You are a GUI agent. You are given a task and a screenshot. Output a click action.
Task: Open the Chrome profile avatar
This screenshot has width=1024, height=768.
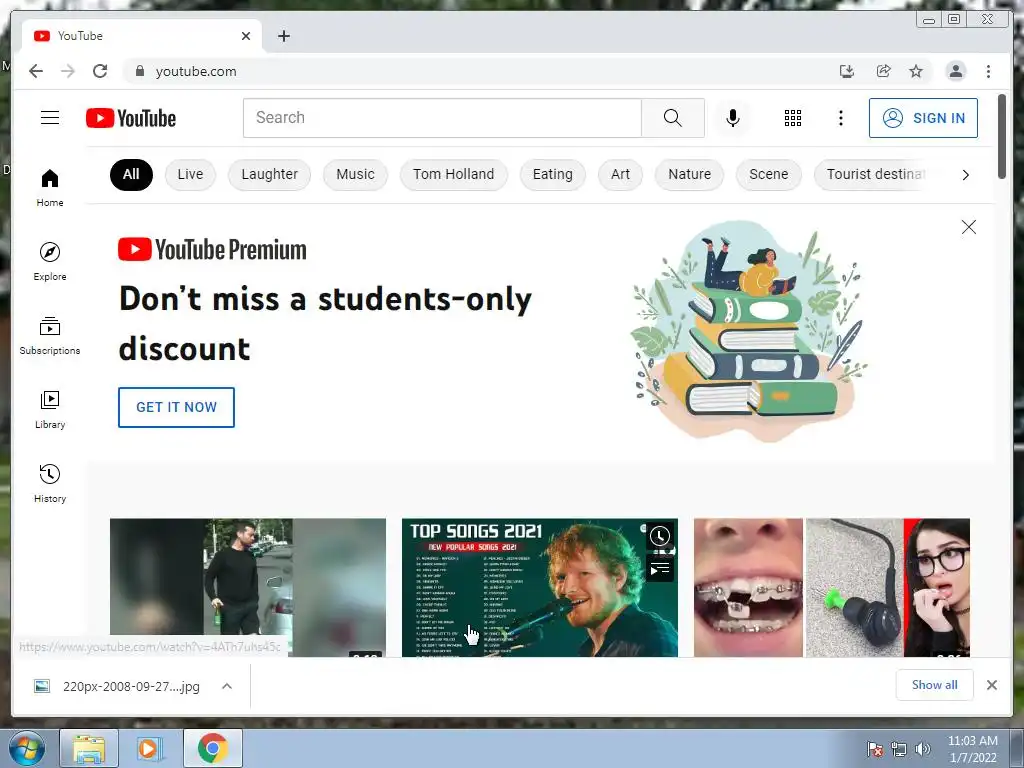(x=955, y=71)
